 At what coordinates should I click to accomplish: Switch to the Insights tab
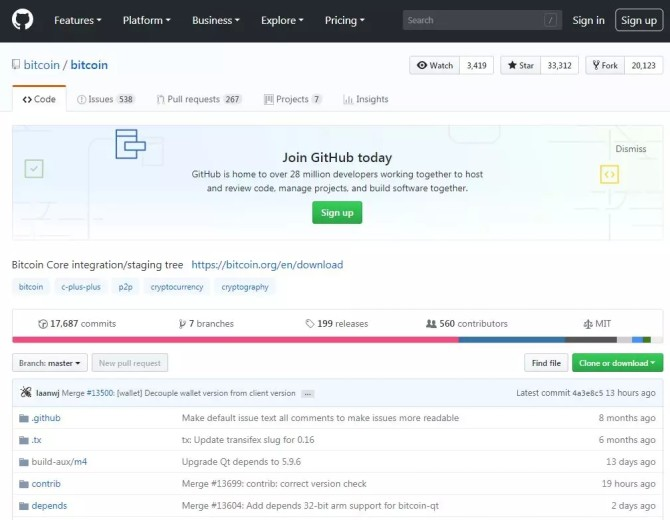366,99
